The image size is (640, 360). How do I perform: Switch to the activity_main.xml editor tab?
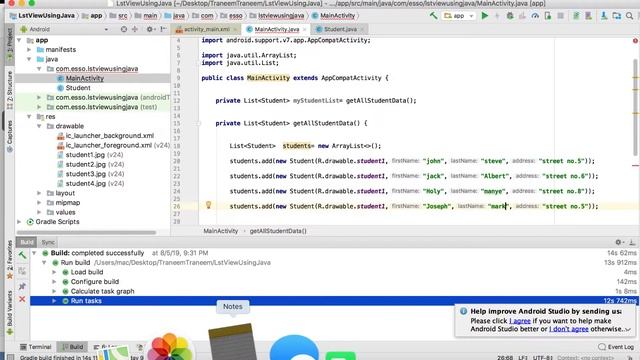[x=207, y=29]
